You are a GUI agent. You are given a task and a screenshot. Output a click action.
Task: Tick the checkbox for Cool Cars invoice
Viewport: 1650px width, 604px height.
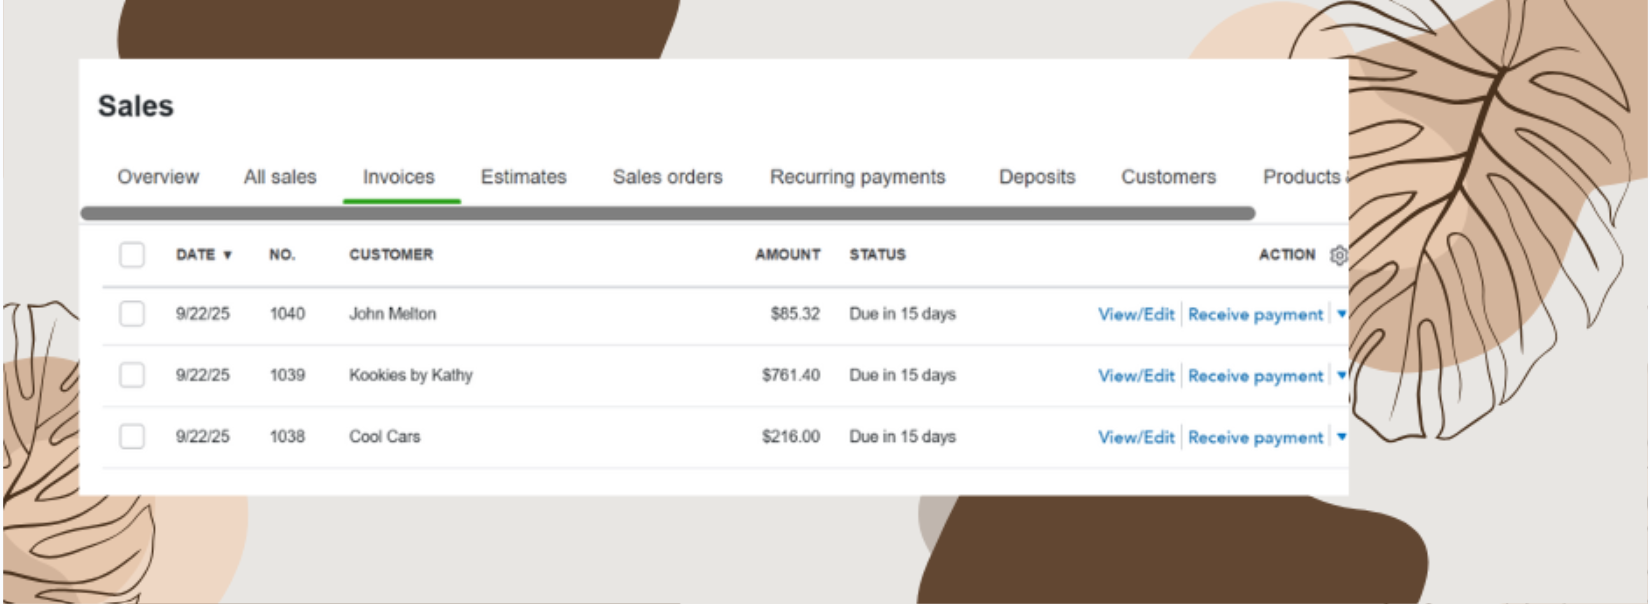pos(132,436)
